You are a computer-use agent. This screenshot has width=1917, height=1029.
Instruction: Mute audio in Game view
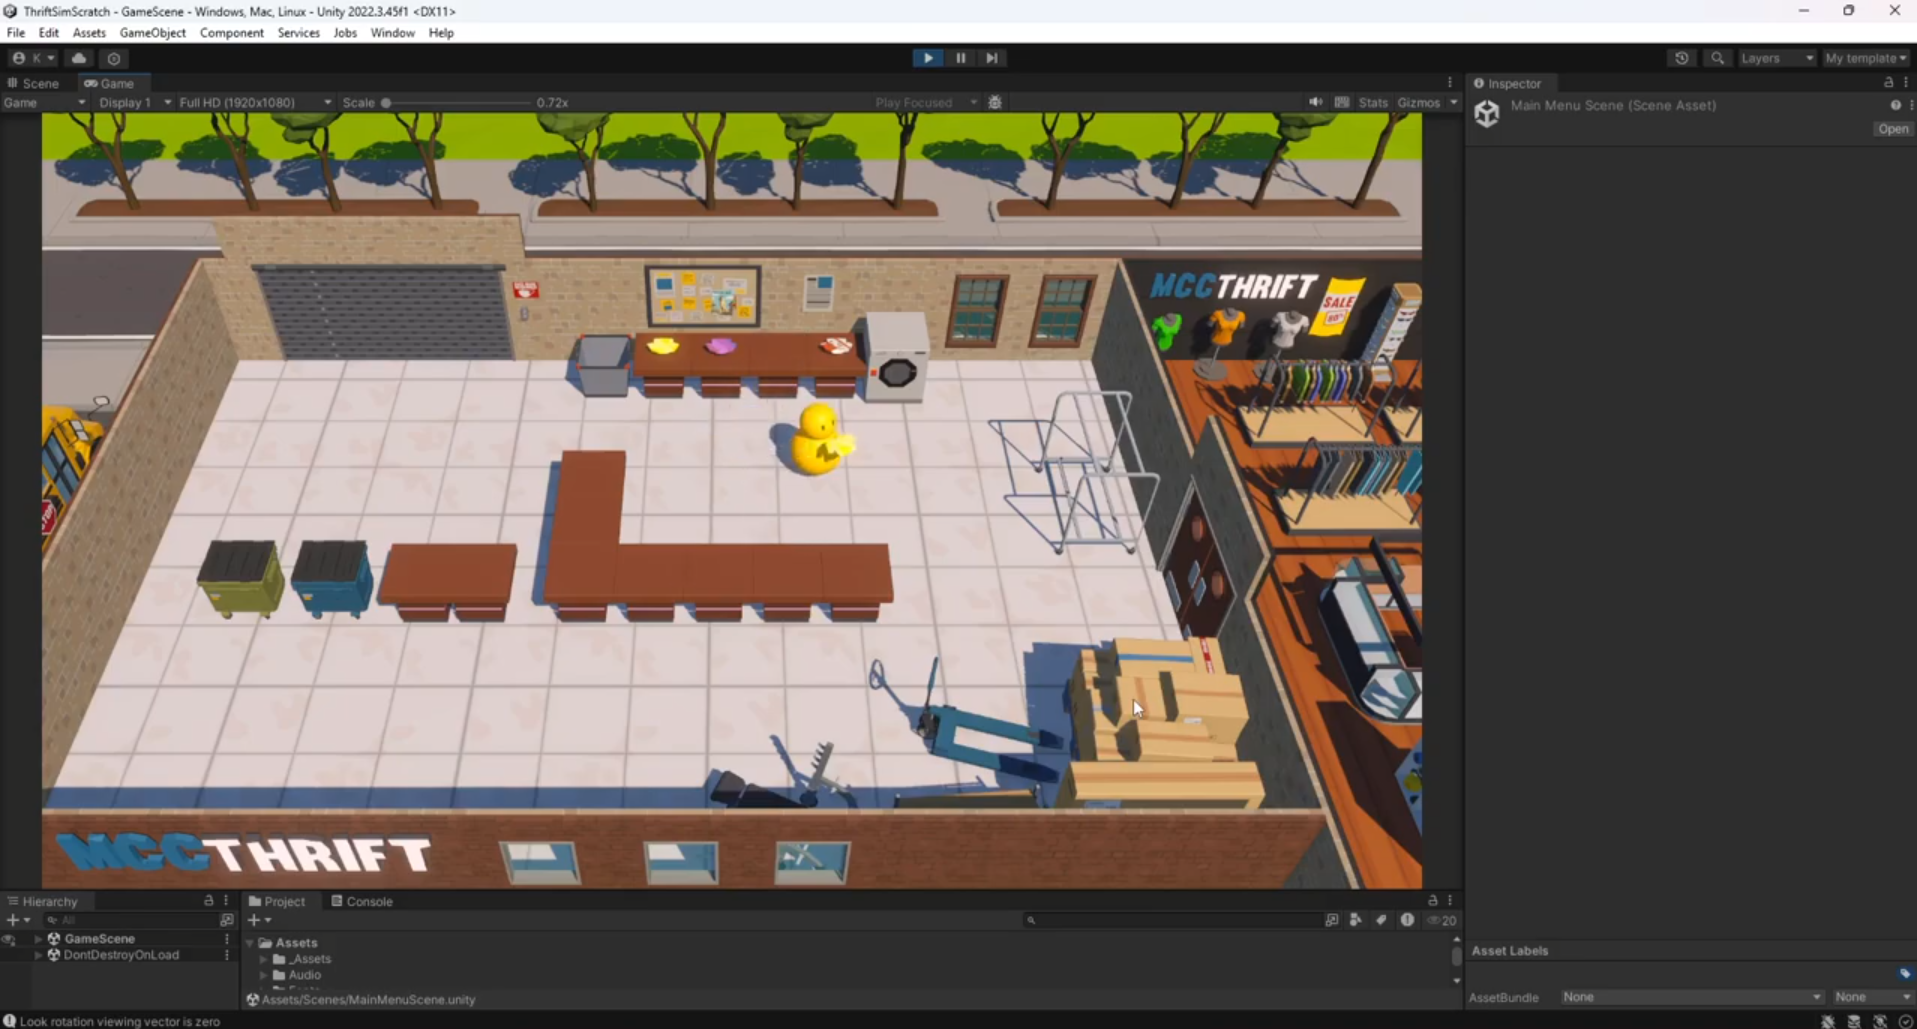(x=1315, y=102)
